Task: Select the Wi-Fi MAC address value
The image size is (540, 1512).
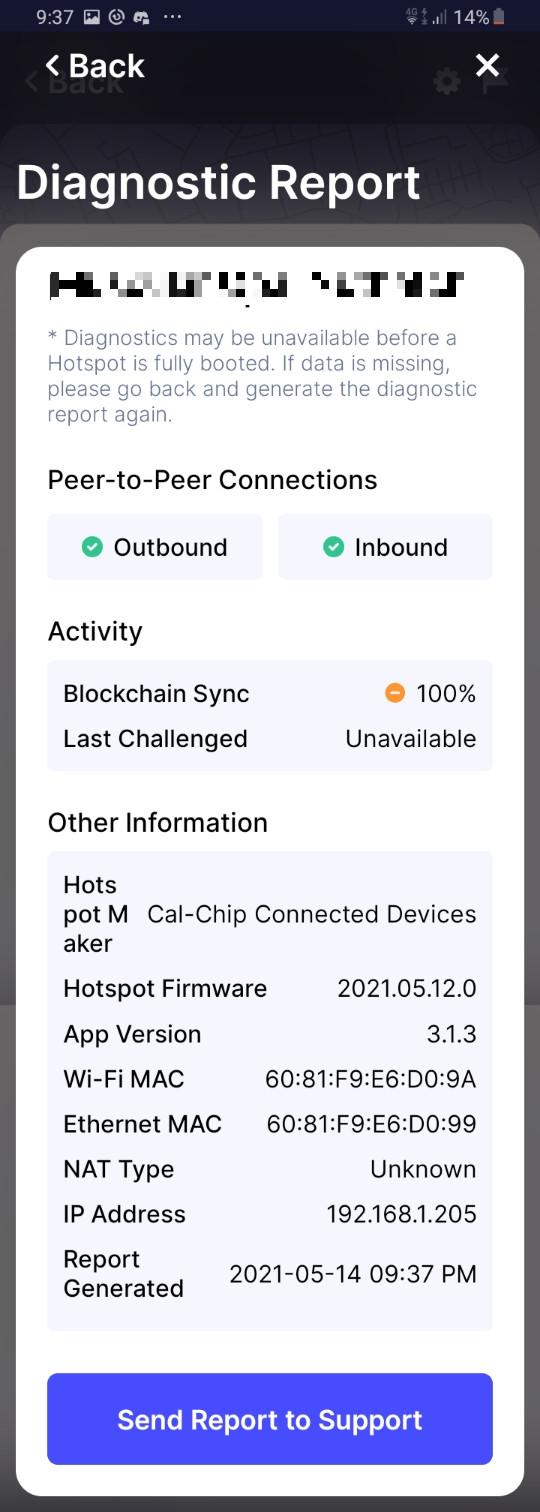Action: 371,1079
